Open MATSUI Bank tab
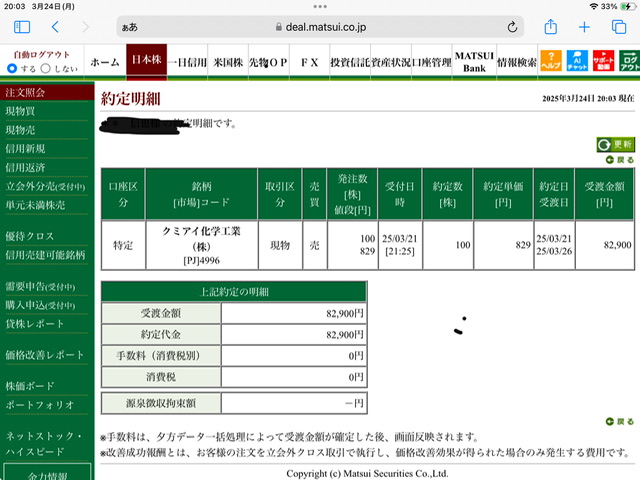640x480 pixels. coord(474,62)
